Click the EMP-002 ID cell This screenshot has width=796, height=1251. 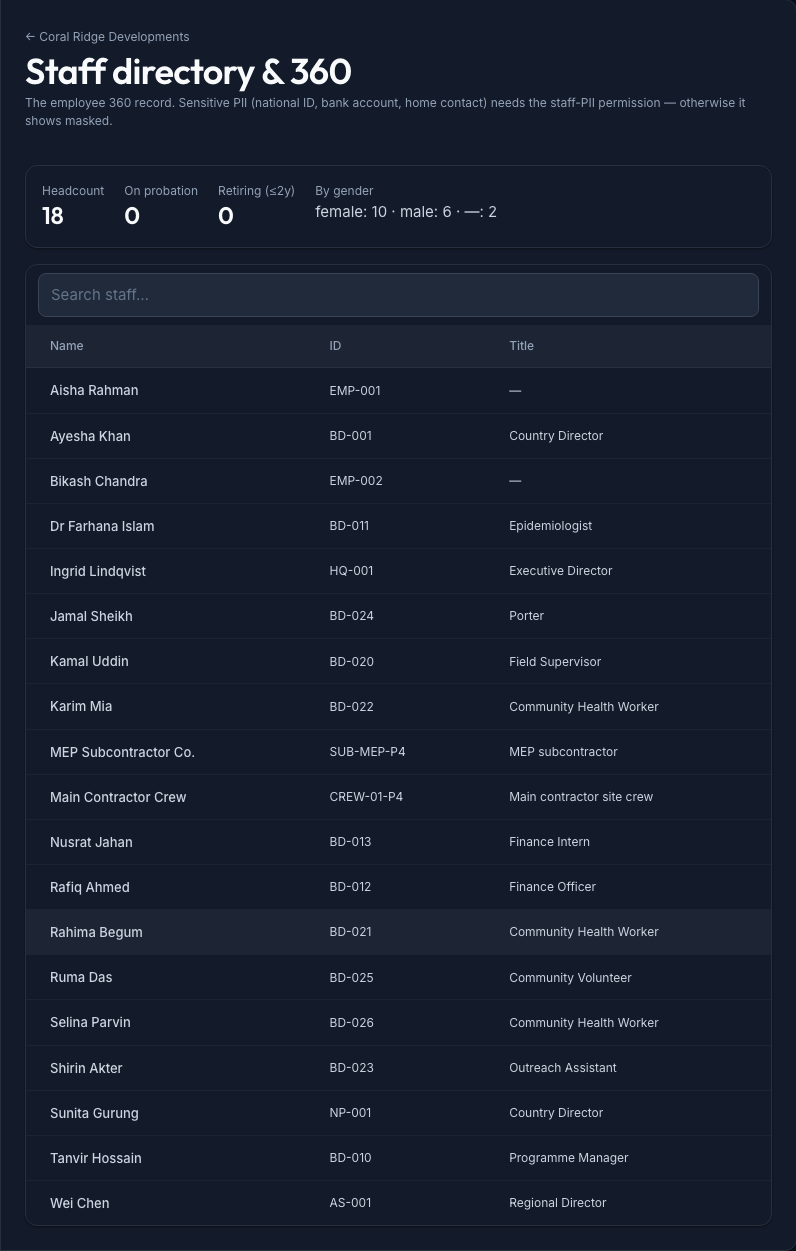(356, 481)
